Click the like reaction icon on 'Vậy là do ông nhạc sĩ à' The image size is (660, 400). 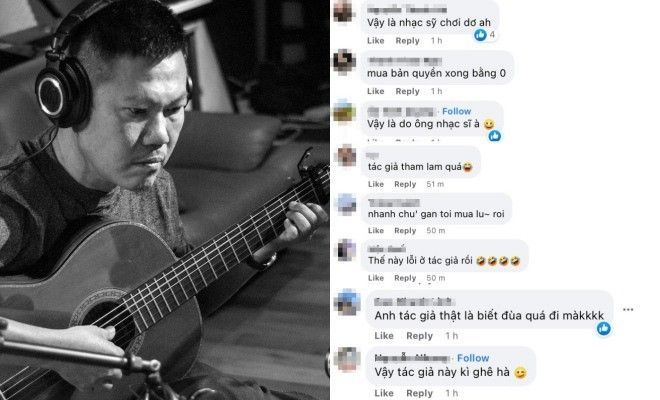(495, 136)
